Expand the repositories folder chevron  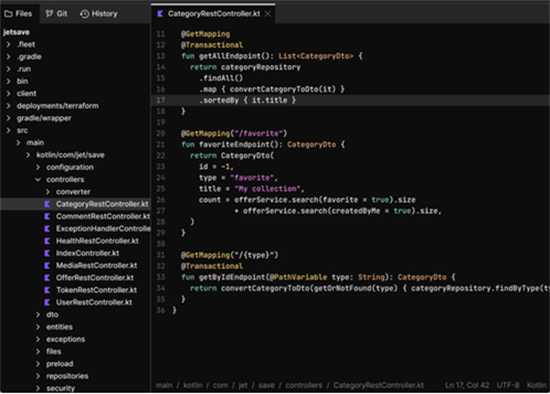point(38,376)
